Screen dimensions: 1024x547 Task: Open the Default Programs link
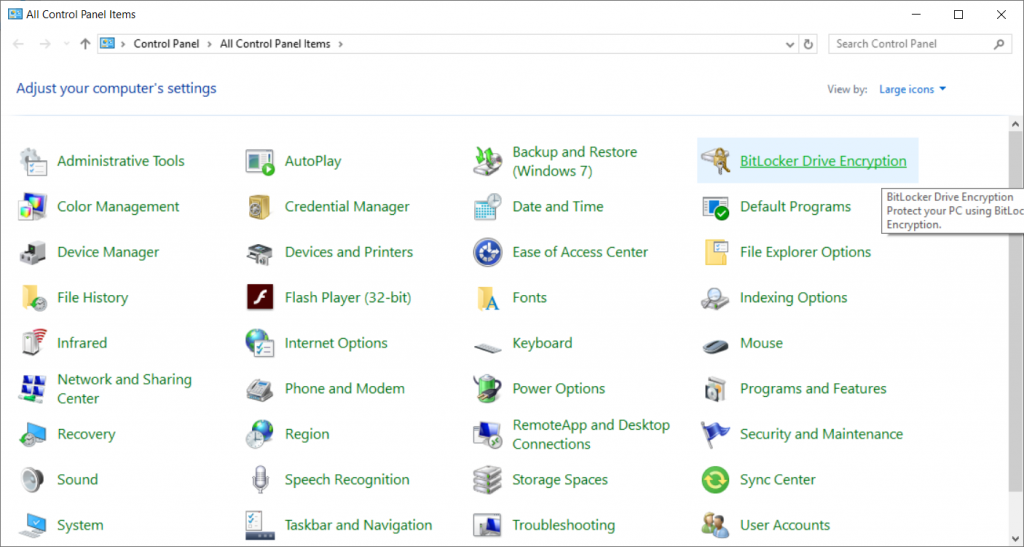coord(795,207)
